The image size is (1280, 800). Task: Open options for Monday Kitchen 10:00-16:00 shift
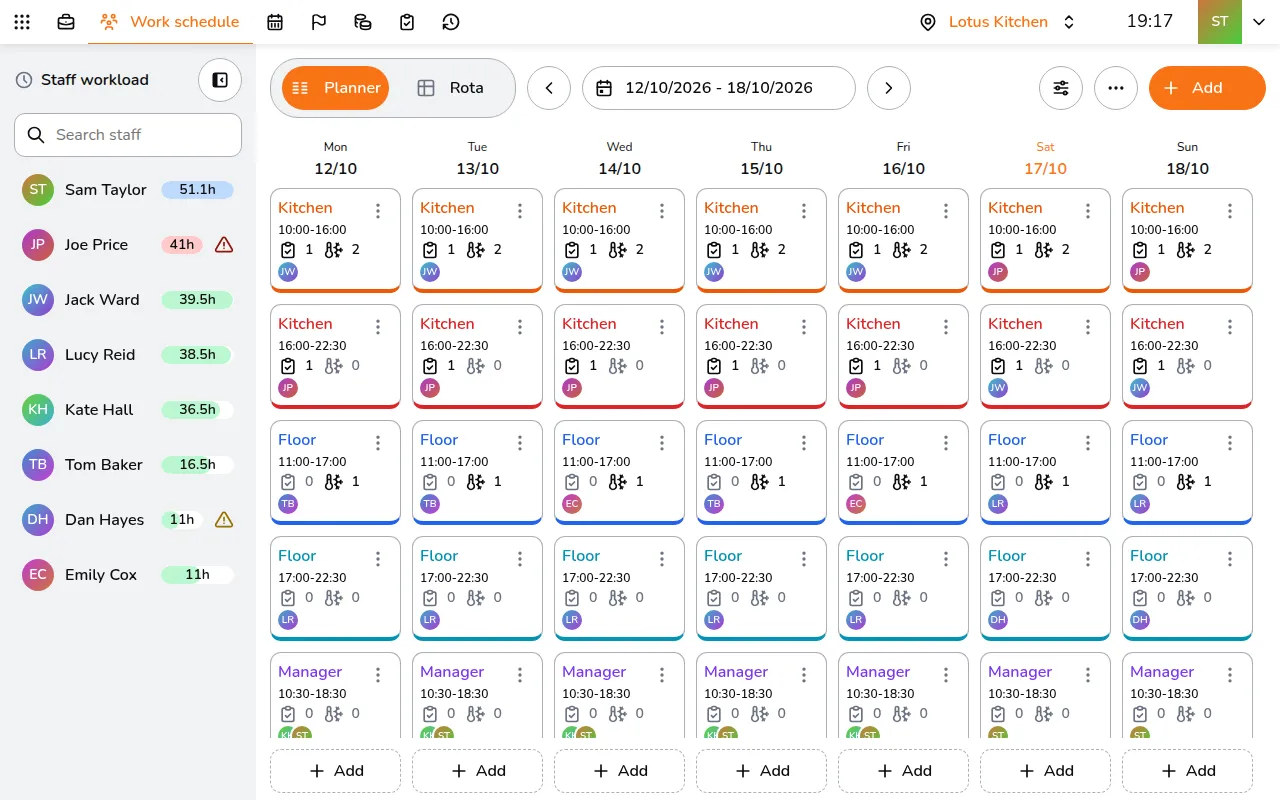[378, 211]
